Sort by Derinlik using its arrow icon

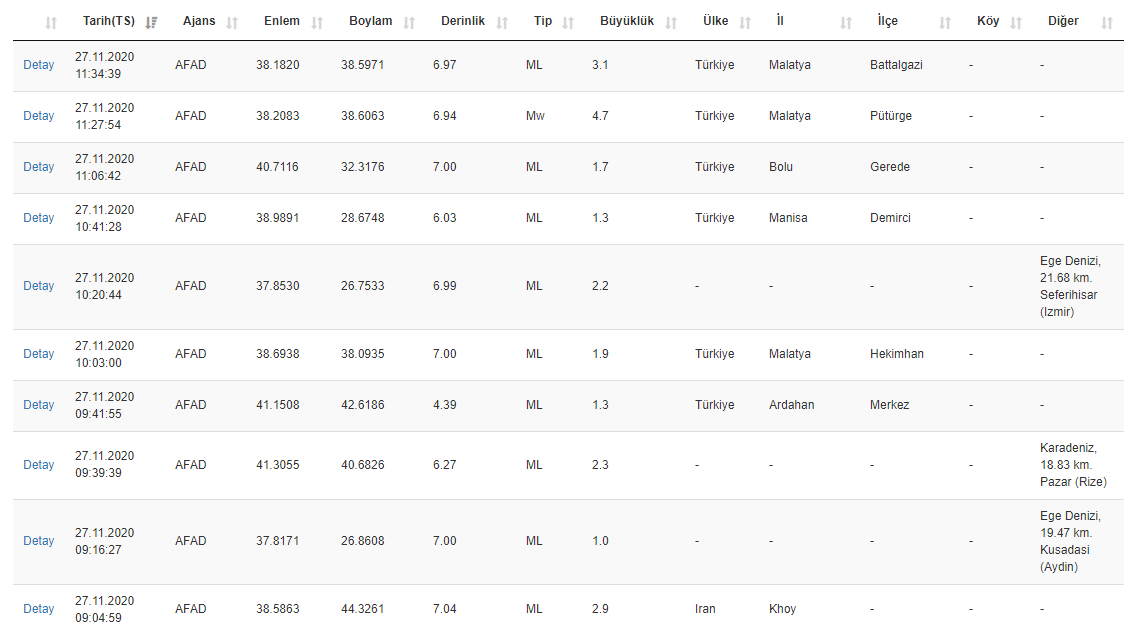tap(502, 23)
